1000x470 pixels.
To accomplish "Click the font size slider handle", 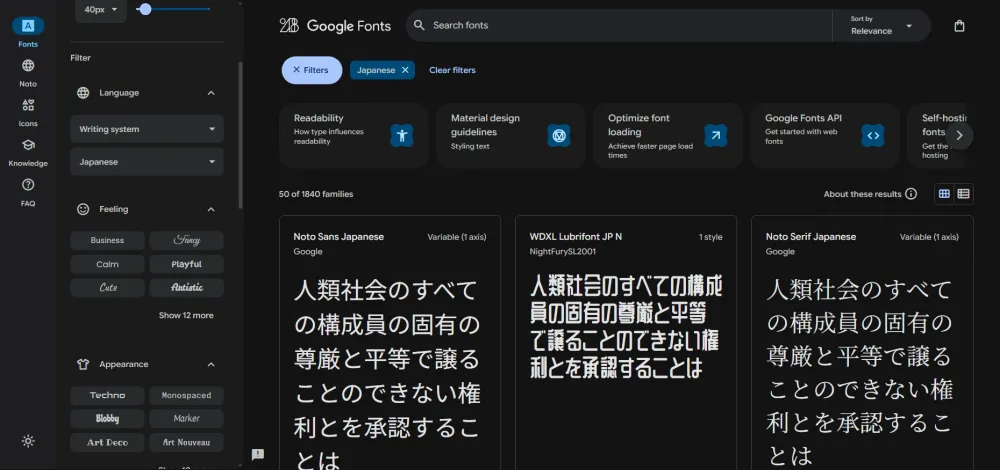I will coord(145,10).
